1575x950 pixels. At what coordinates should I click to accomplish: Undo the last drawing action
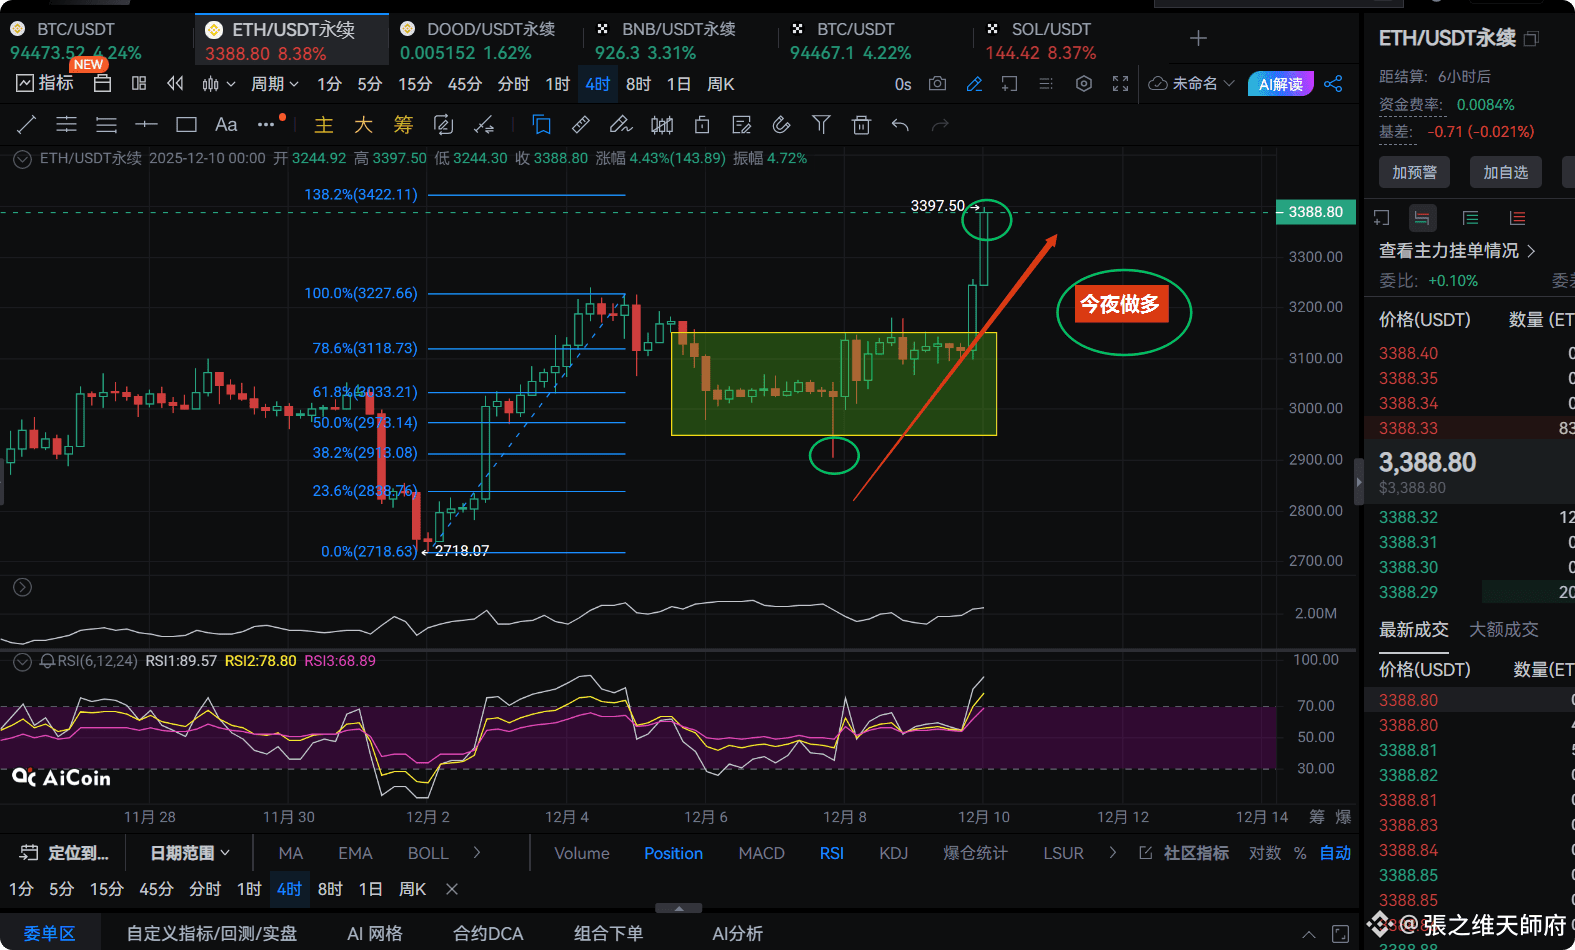[900, 125]
